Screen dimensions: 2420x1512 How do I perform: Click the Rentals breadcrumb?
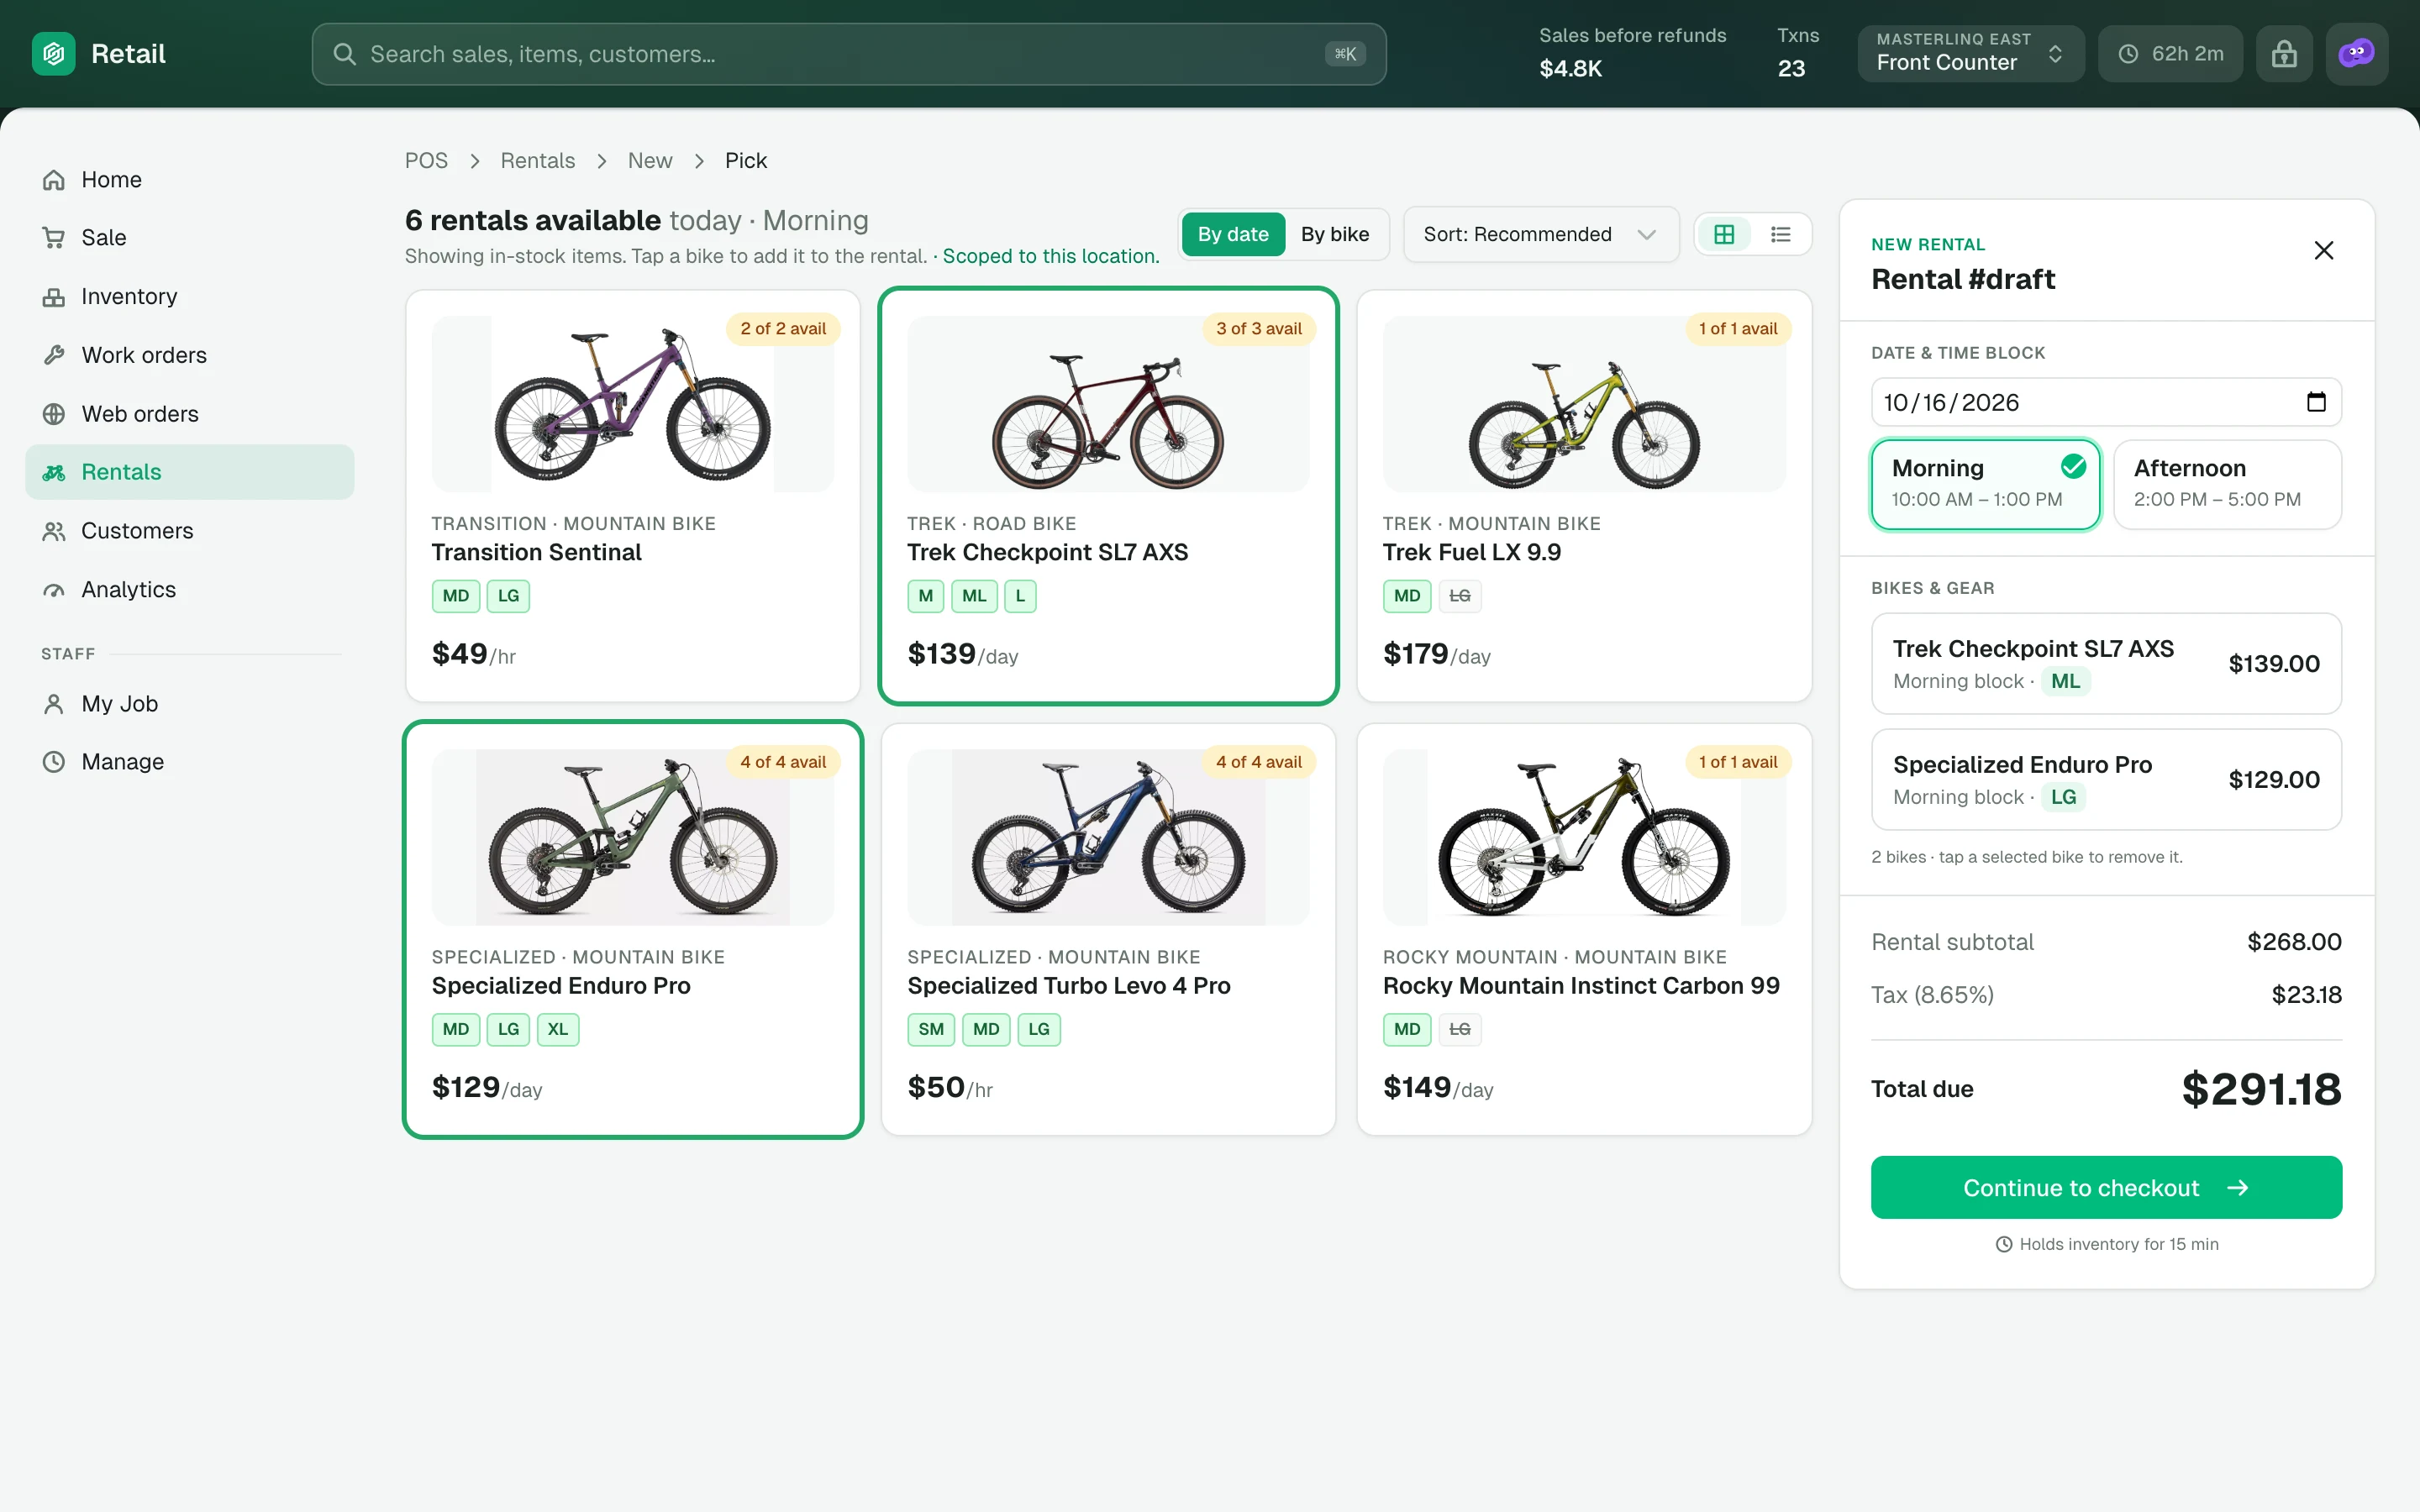coord(538,161)
